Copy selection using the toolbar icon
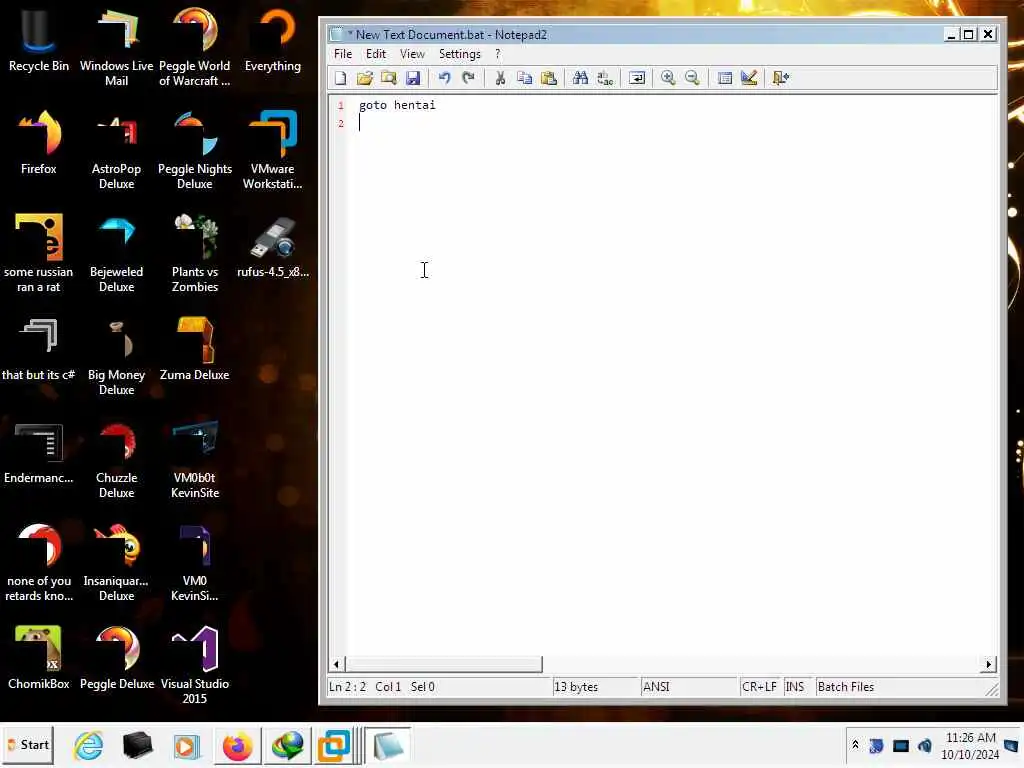Image resolution: width=1024 pixels, height=768 pixels. point(524,78)
